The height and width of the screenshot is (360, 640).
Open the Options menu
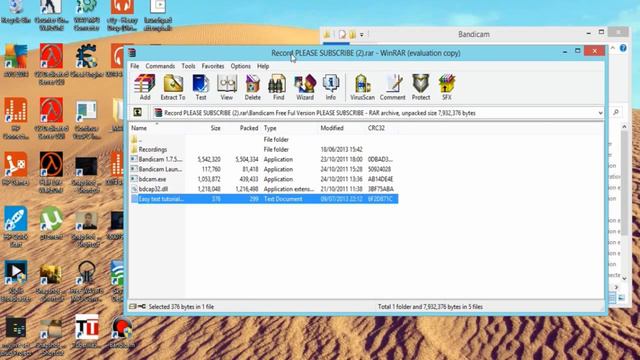click(x=240, y=66)
